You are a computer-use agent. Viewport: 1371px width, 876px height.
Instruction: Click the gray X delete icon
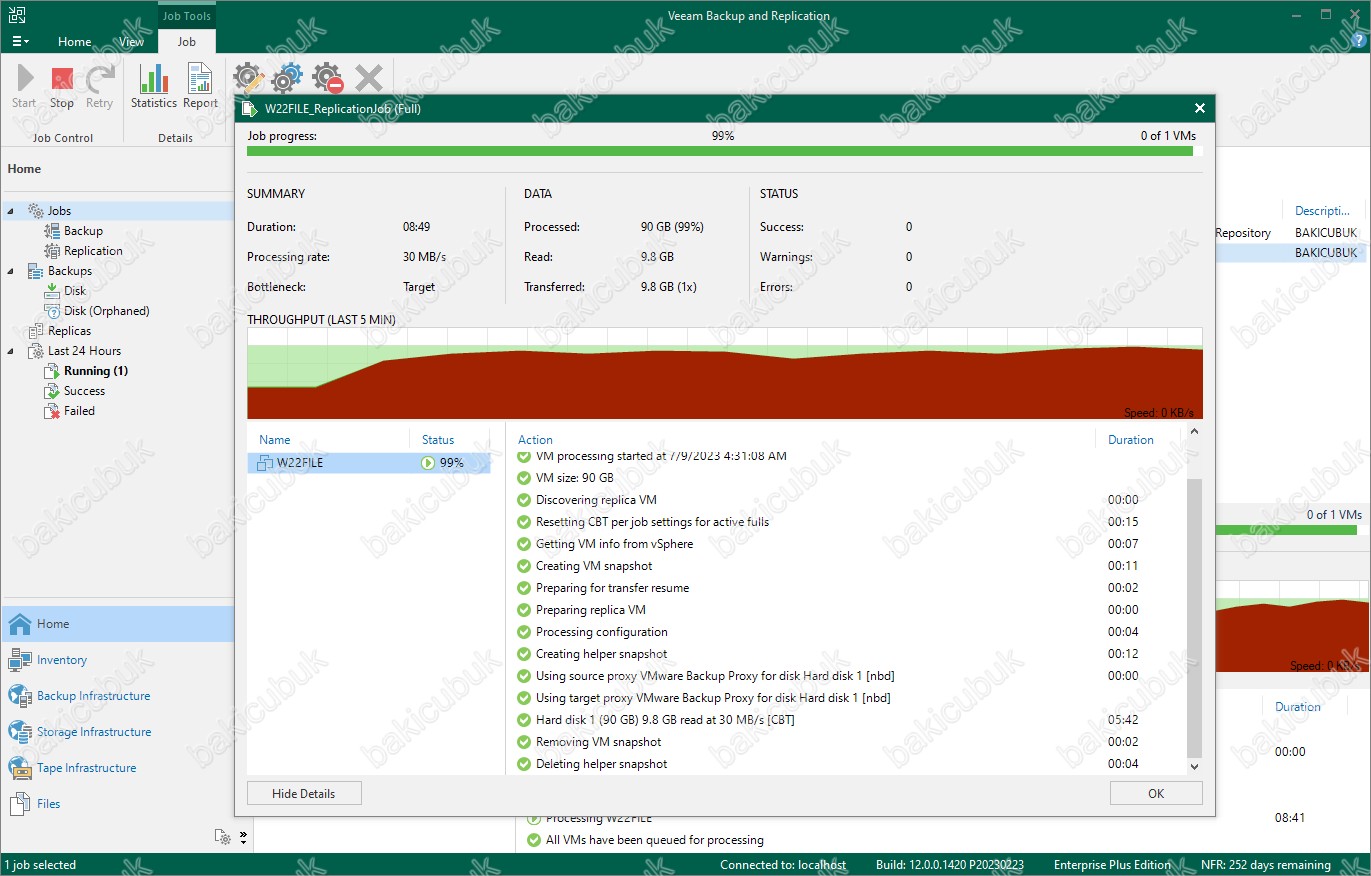pyautogui.click(x=368, y=78)
